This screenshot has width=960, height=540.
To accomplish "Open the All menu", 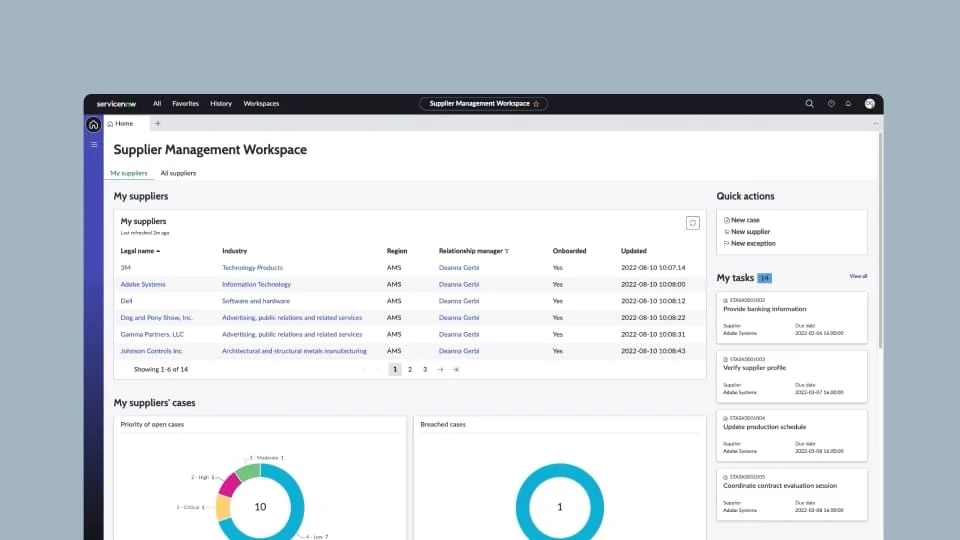I will [157, 103].
